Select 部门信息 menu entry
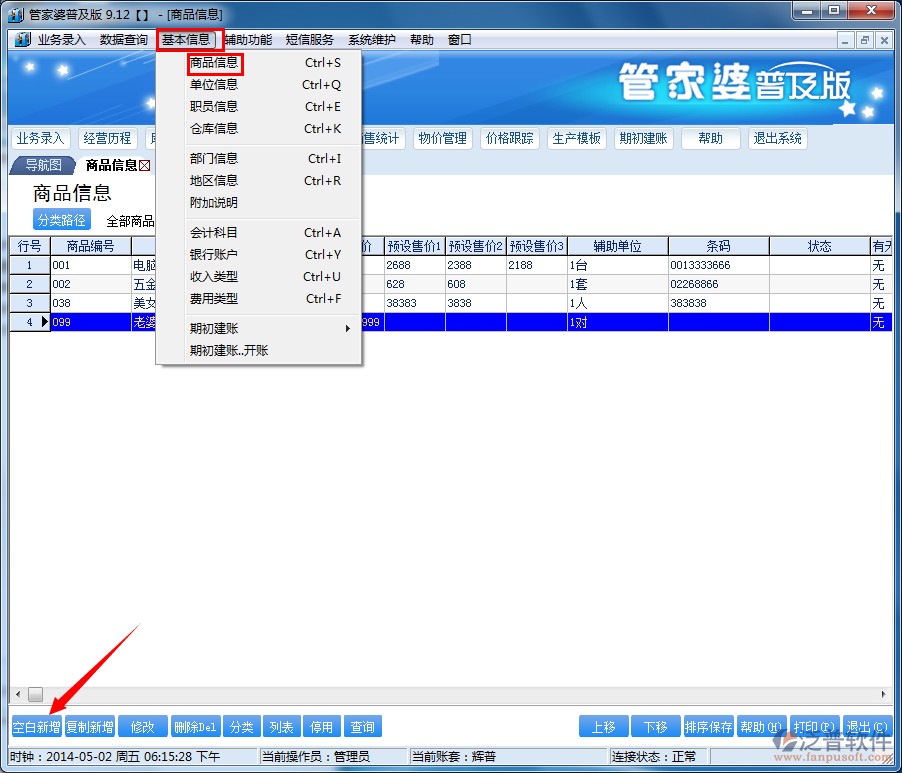The height and width of the screenshot is (773, 902). tap(259, 158)
